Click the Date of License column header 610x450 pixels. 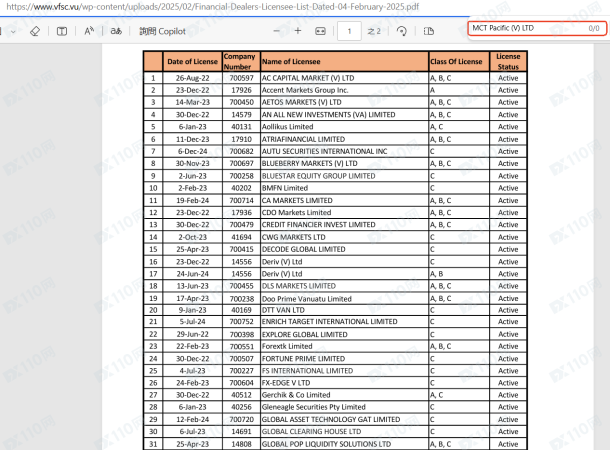click(193, 61)
